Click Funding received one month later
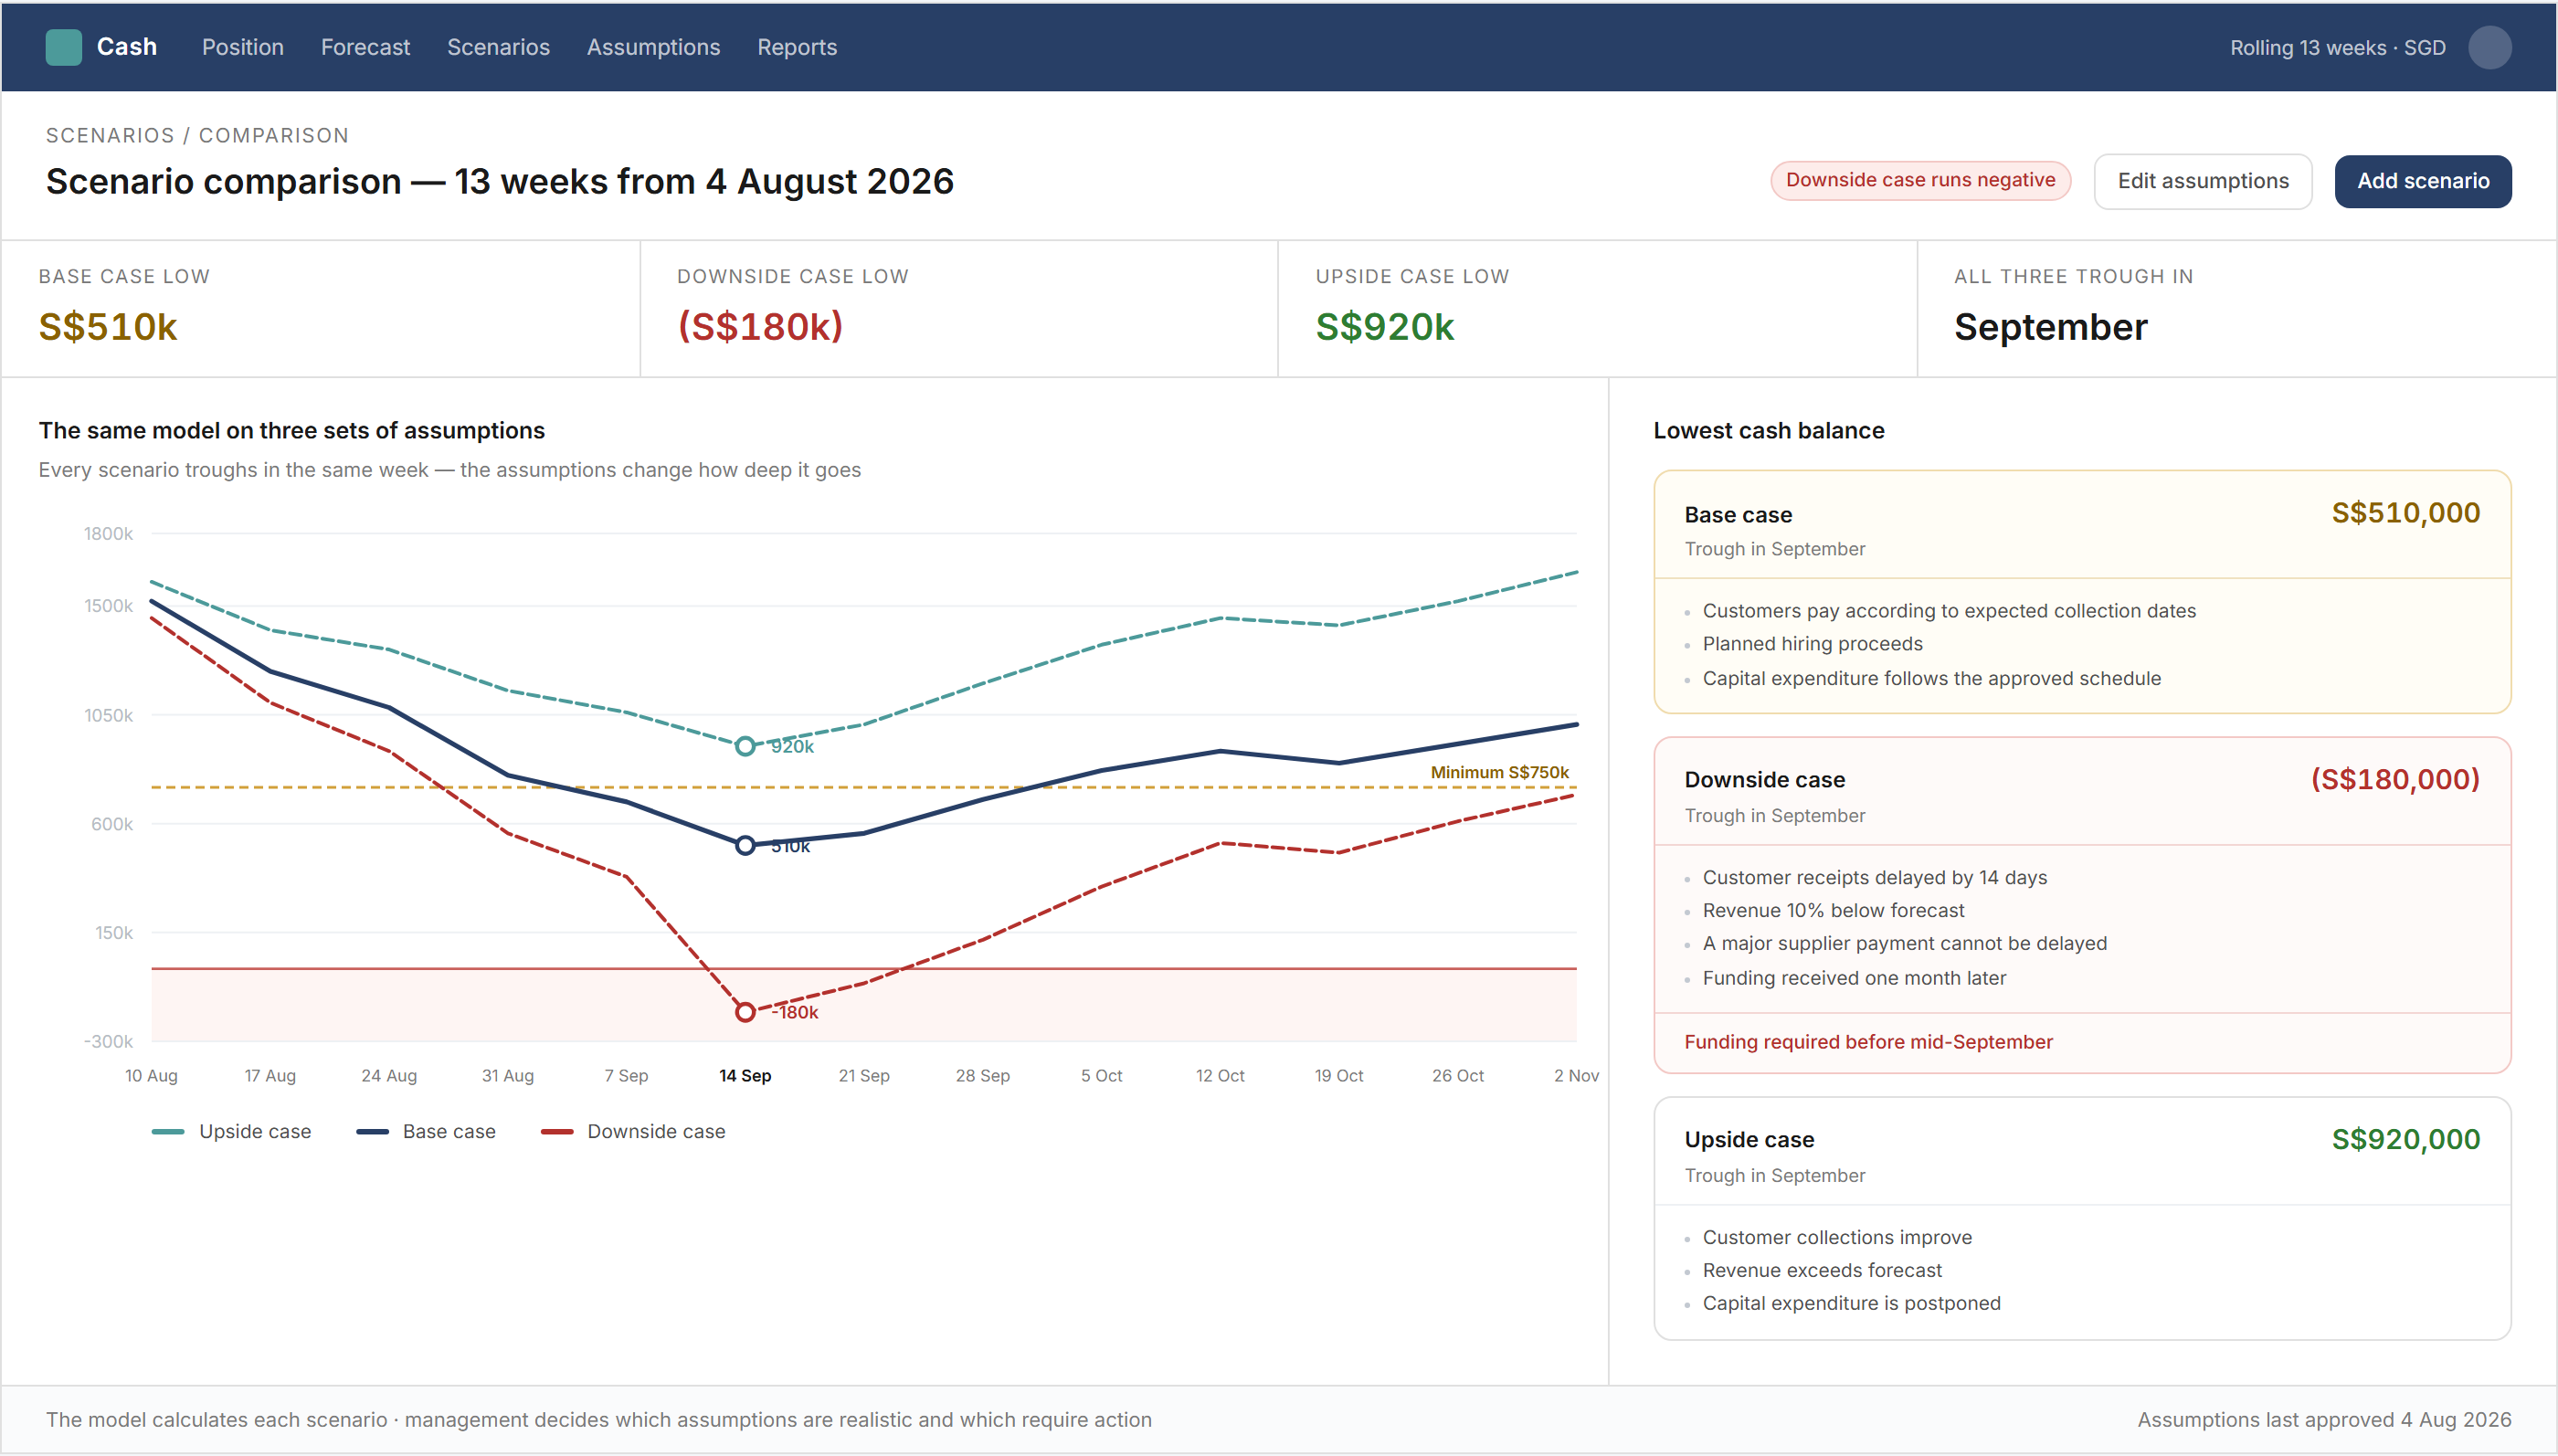The height and width of the screenshot is (1456, 2558). point(1854,978)
